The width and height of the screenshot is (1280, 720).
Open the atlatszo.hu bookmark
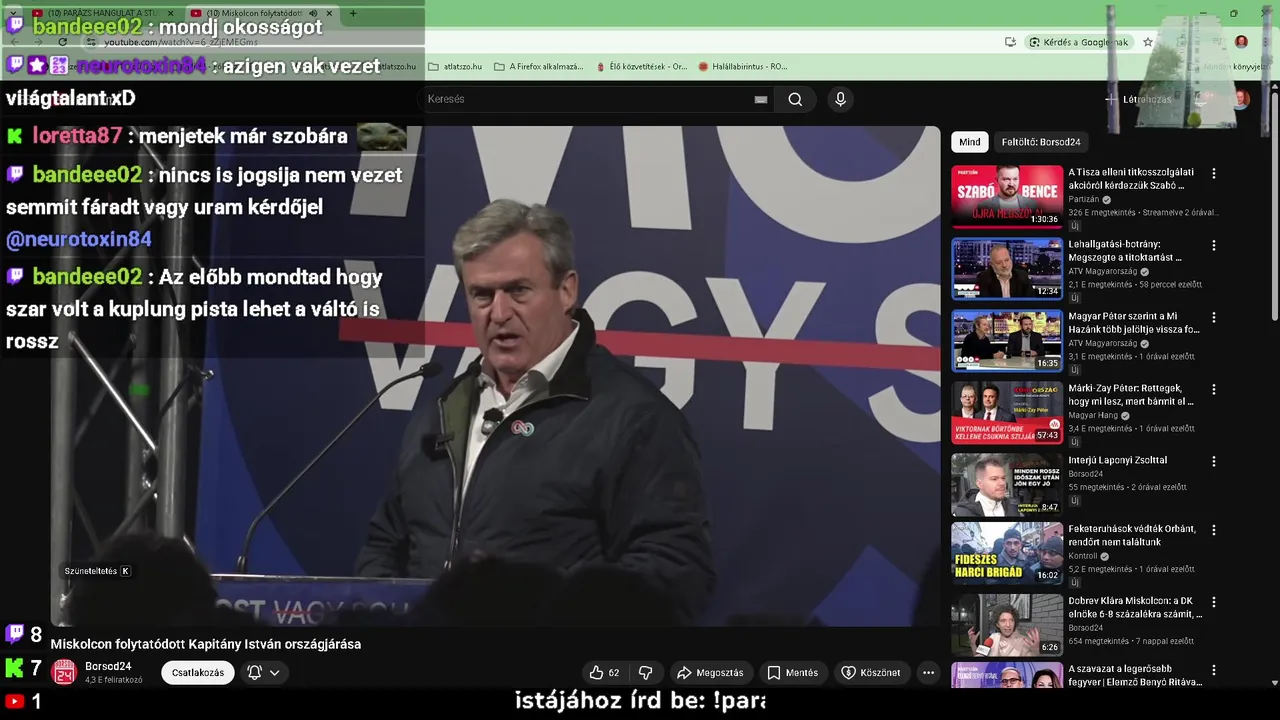[456, 67]
